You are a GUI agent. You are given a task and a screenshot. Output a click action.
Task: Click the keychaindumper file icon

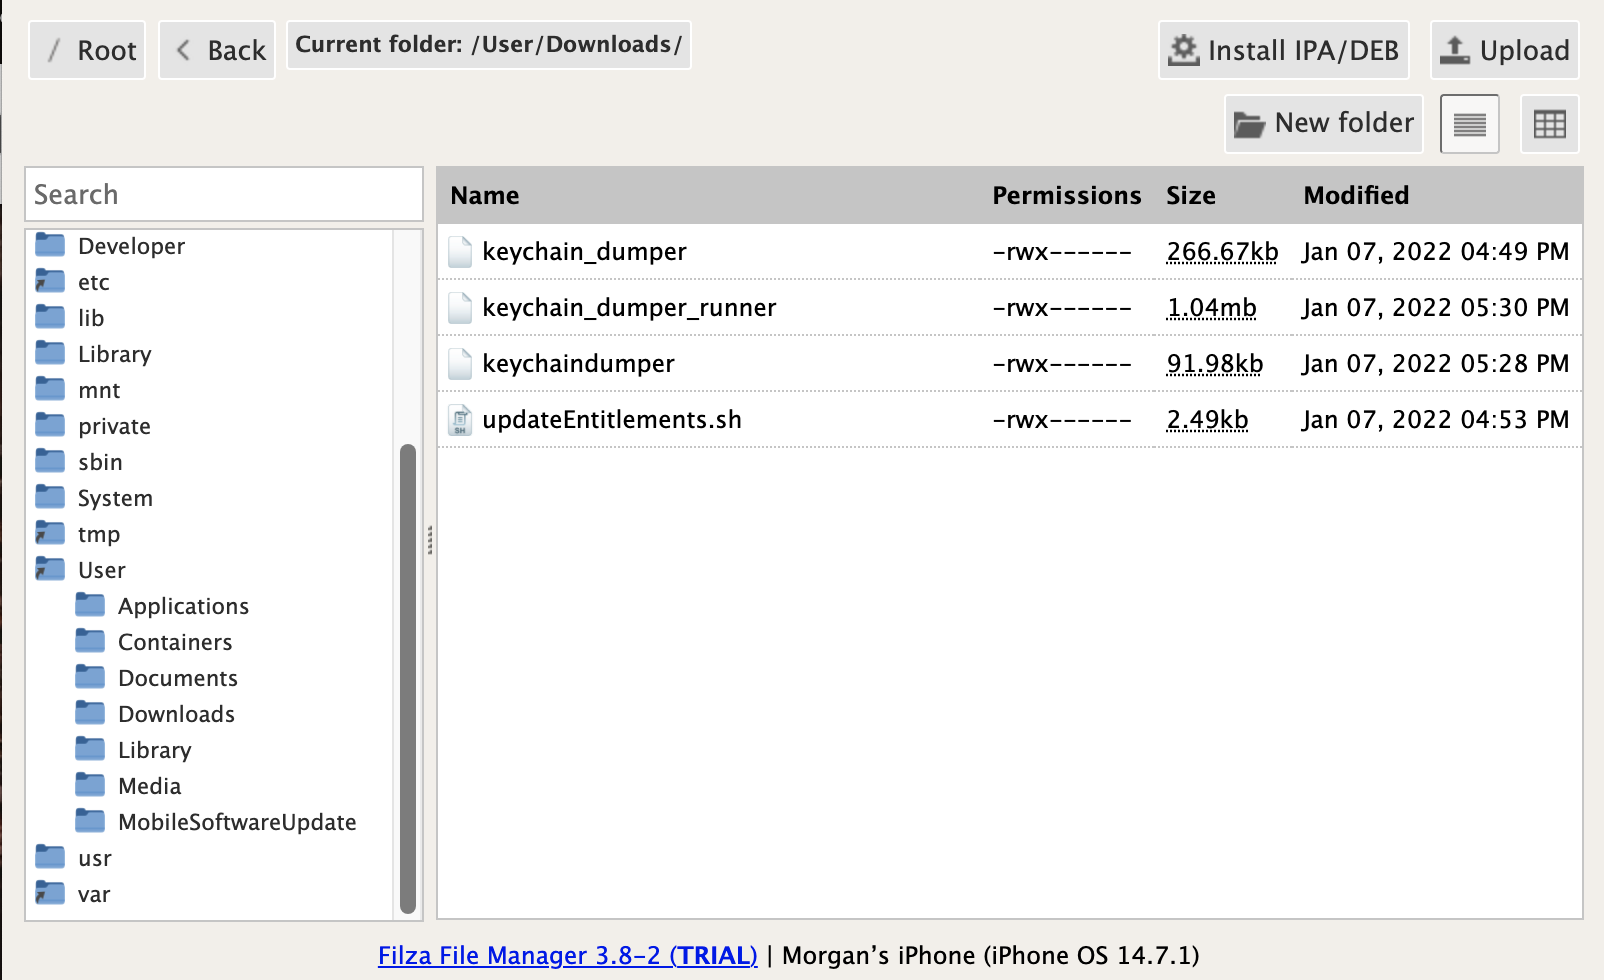coord(460,364)
